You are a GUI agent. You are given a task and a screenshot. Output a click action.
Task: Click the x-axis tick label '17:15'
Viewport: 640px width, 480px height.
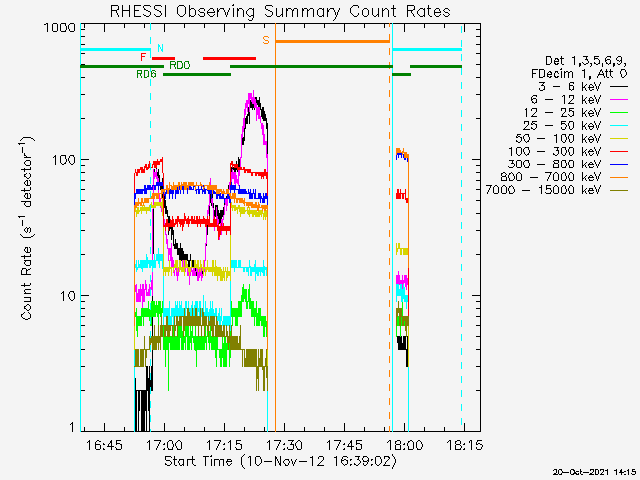point(224,445)
